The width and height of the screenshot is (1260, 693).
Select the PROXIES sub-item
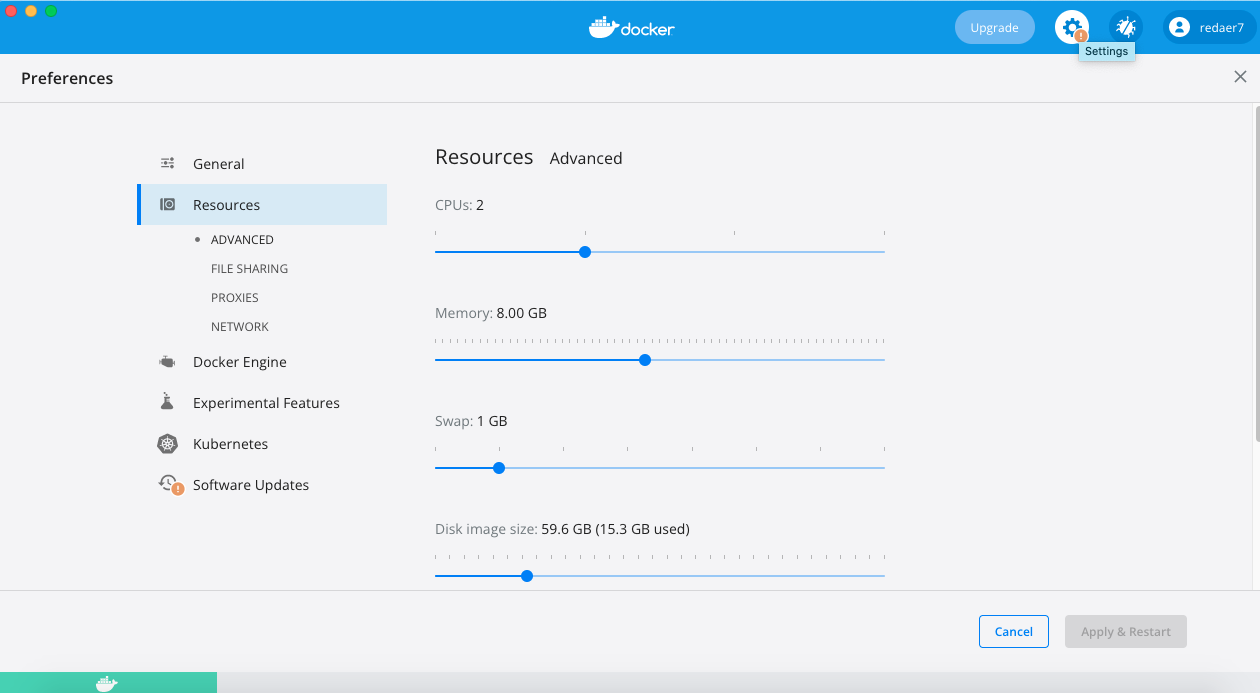(x=235, y=298)
